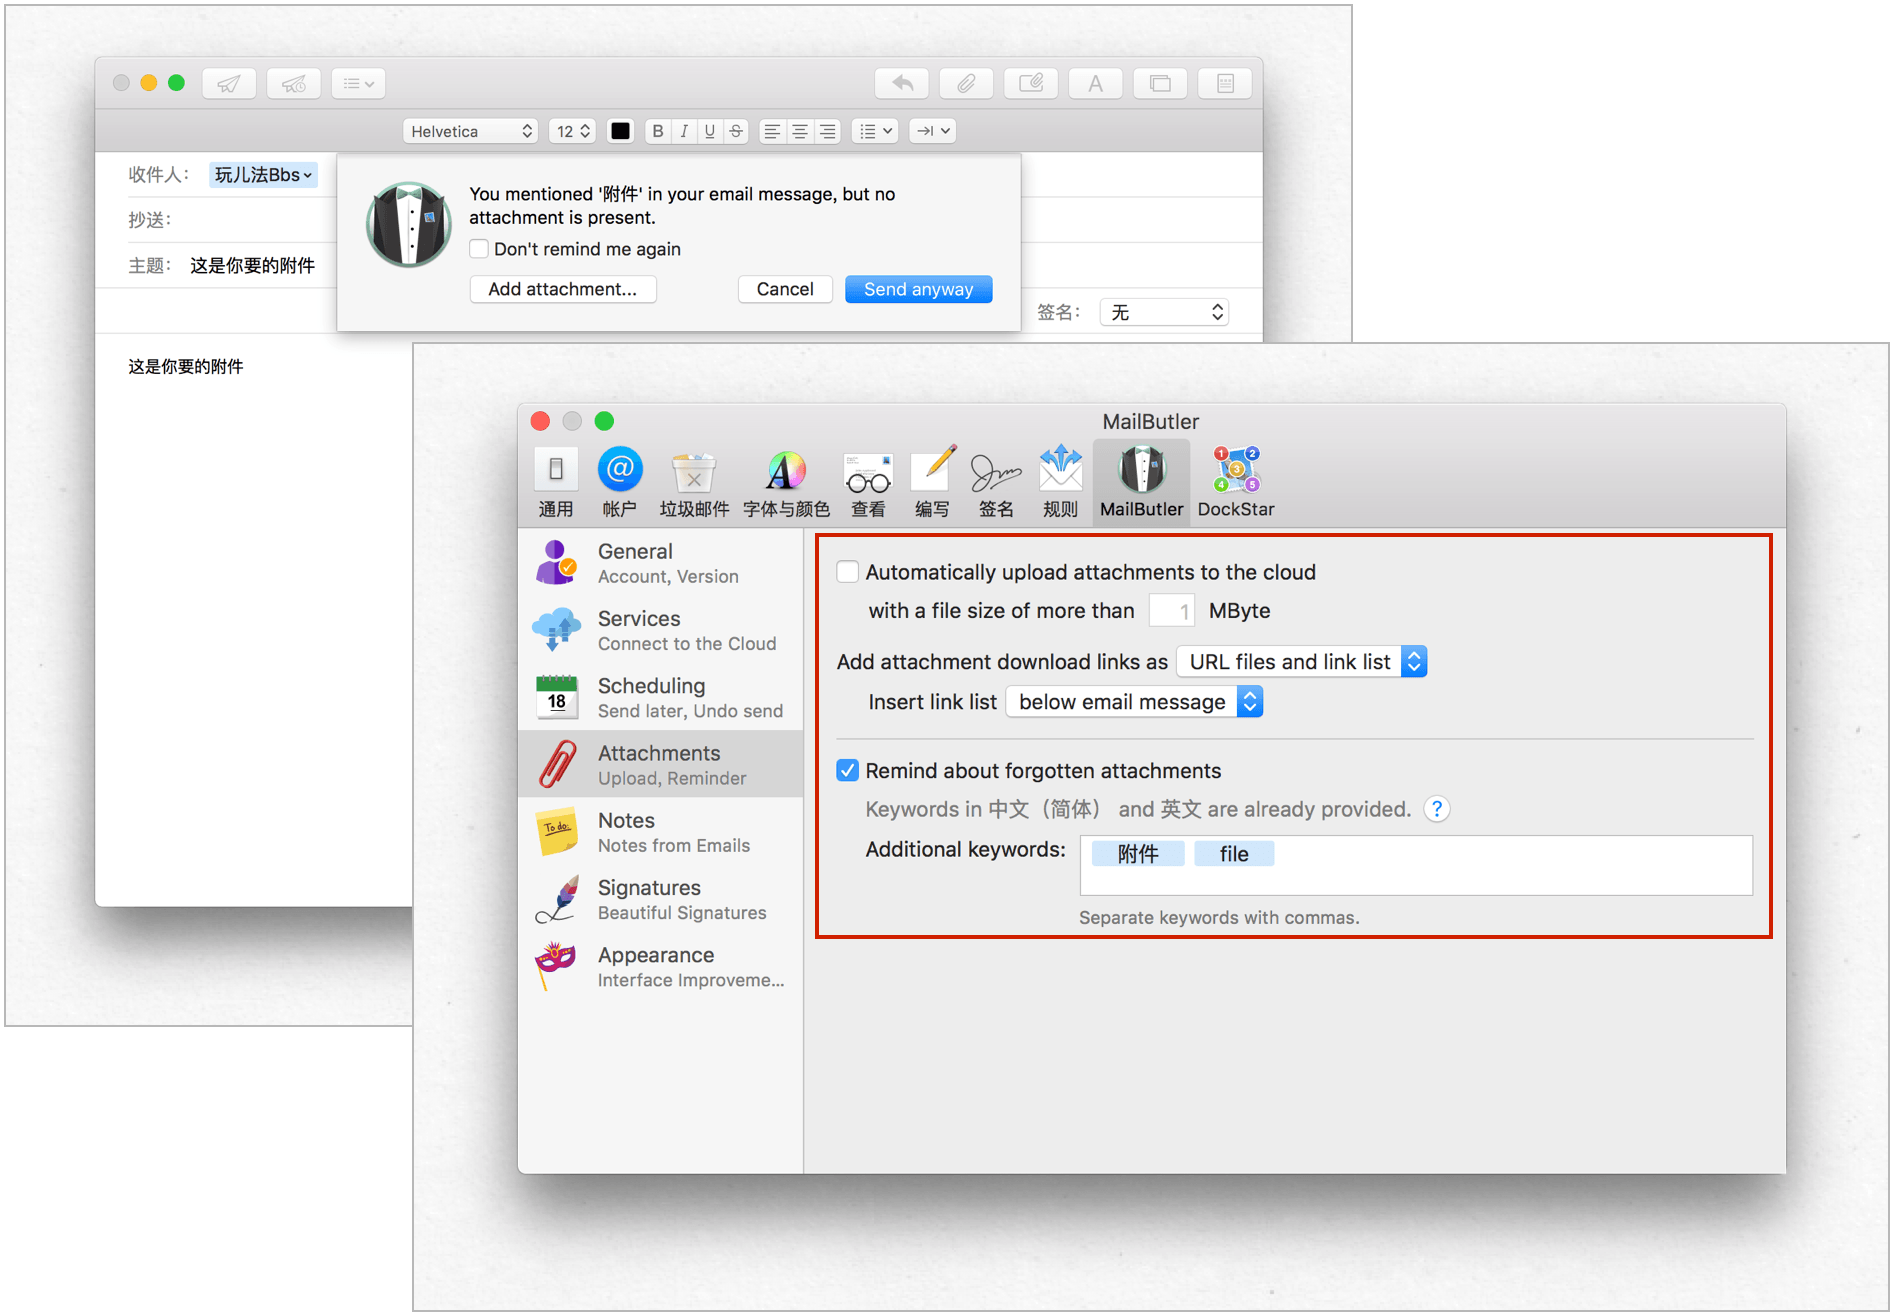
Task: Open 编写 Composing preferences tab
Action: click(932, 483)
